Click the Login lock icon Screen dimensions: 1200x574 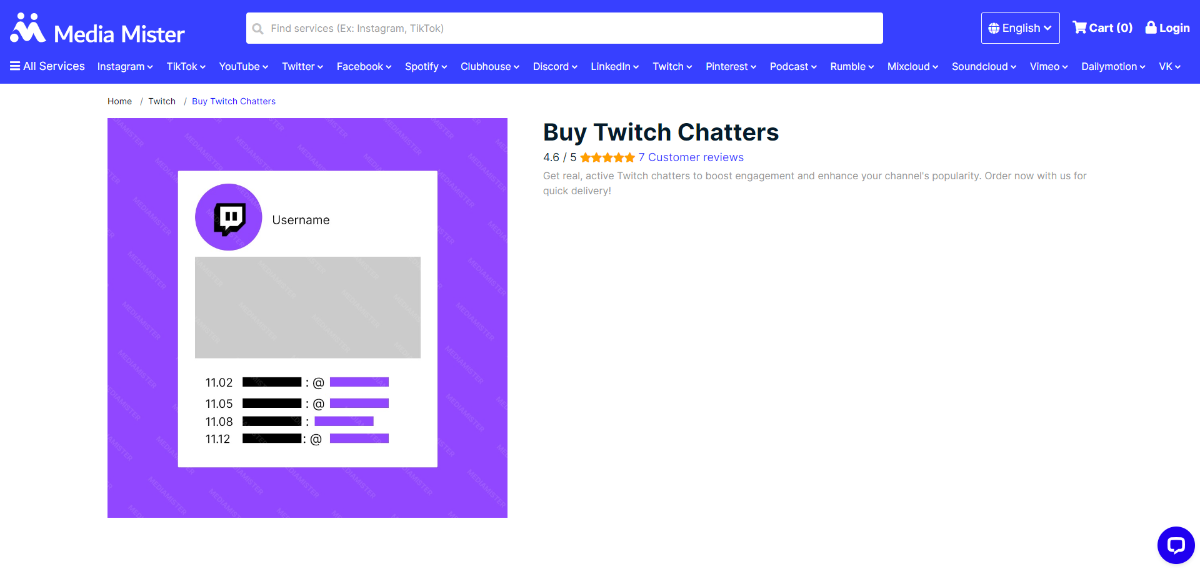click(1151, 28)
